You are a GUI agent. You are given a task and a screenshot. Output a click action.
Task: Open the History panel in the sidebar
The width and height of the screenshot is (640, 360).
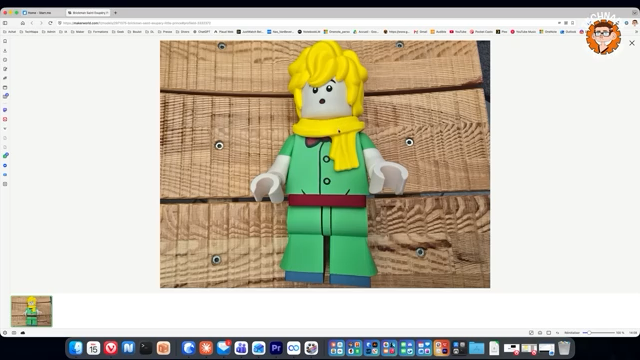5,60
